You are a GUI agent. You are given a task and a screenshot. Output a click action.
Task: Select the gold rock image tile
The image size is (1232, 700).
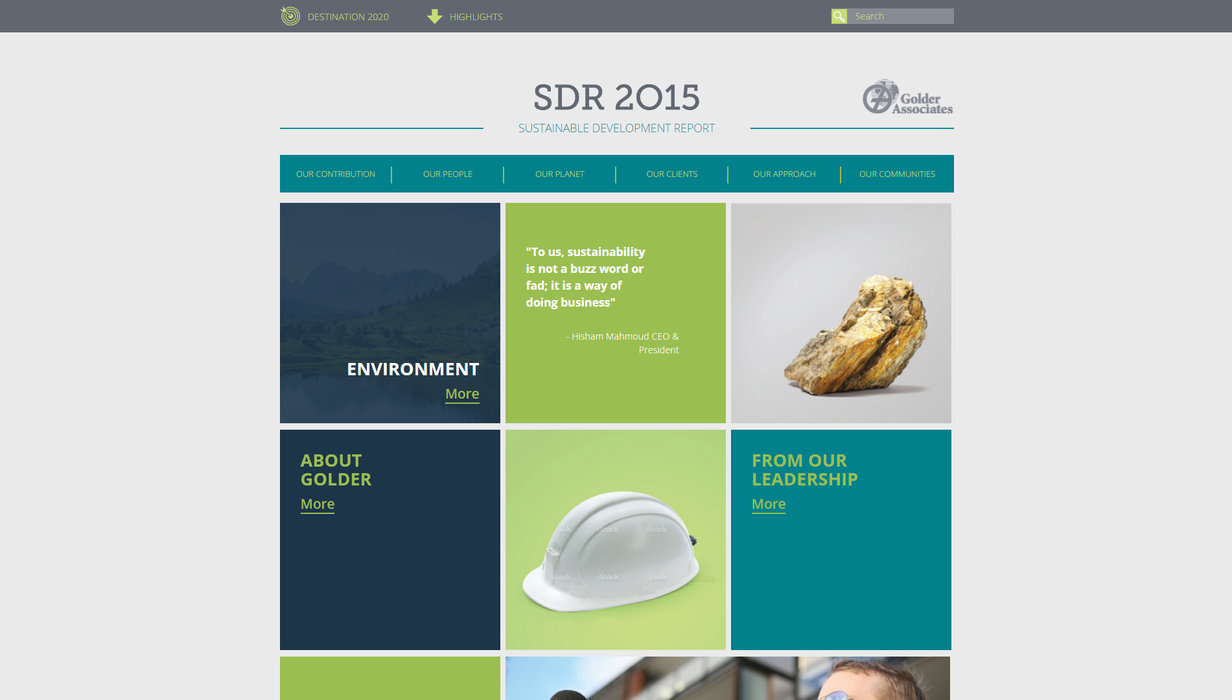click(841, 313)
